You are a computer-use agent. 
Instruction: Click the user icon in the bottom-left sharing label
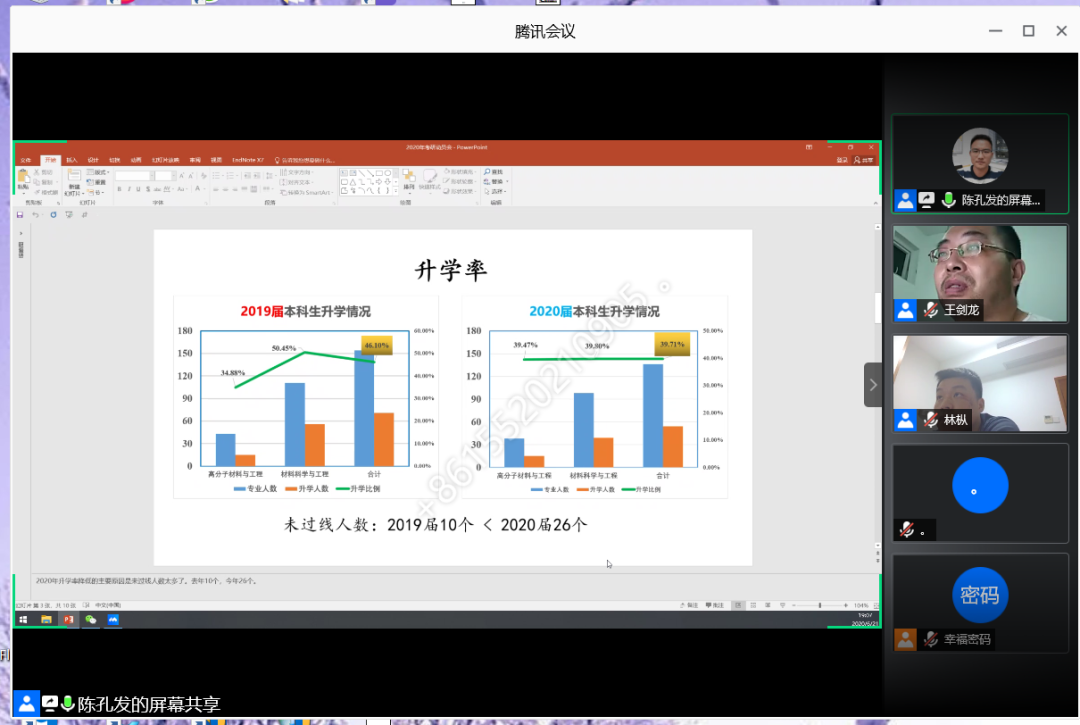27,704
